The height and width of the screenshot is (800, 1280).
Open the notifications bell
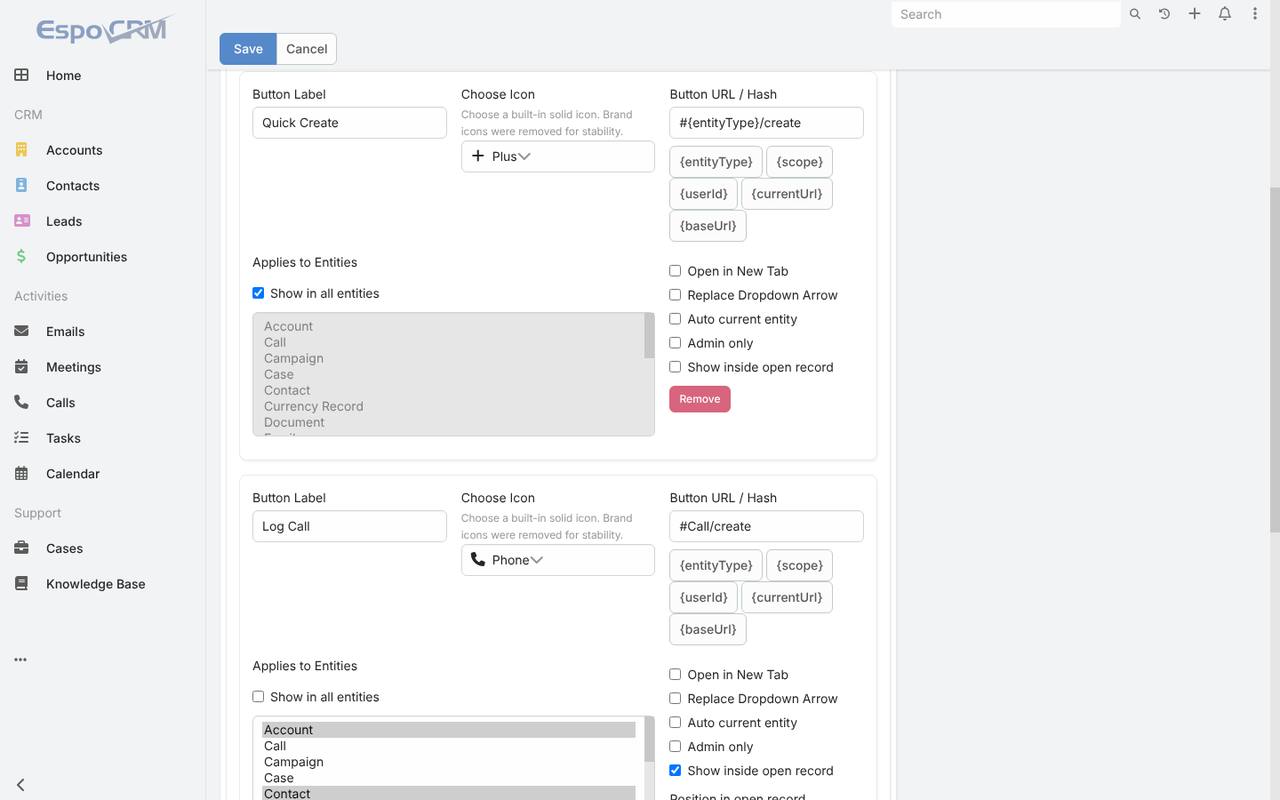(x=1224, y=14)
